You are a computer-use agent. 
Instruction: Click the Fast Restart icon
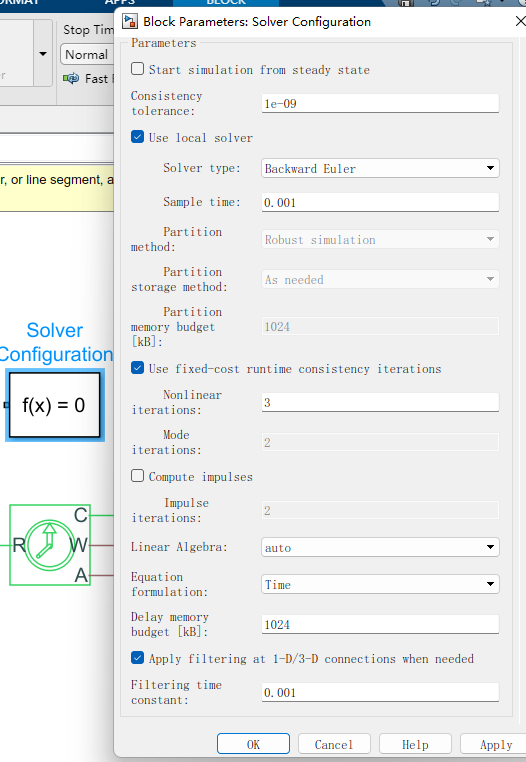71,78
